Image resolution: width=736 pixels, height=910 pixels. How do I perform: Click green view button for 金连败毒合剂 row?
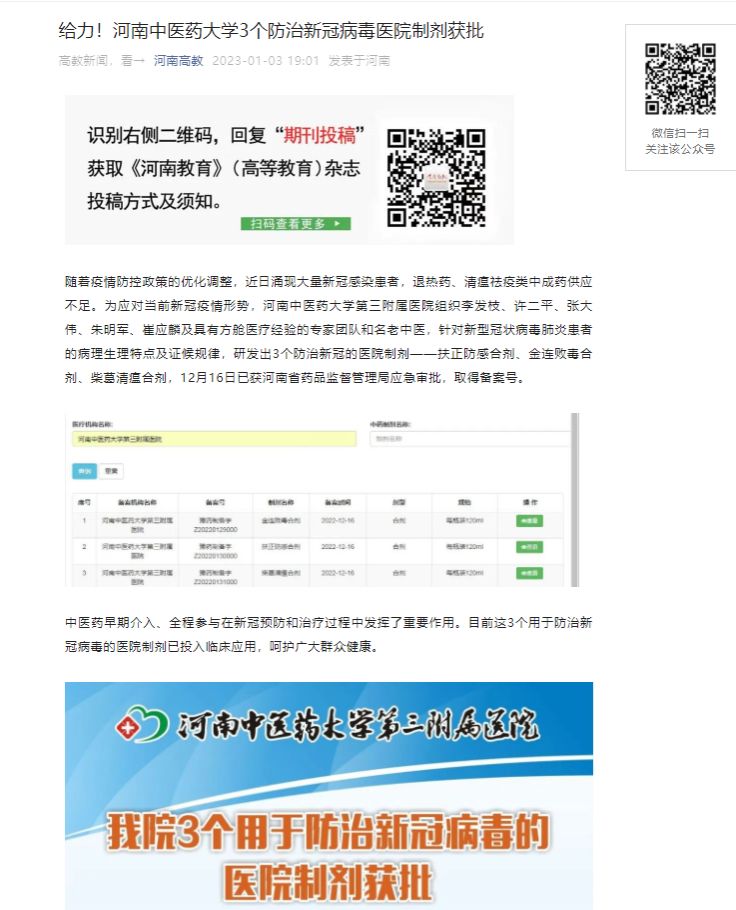[x=529, y=521]
